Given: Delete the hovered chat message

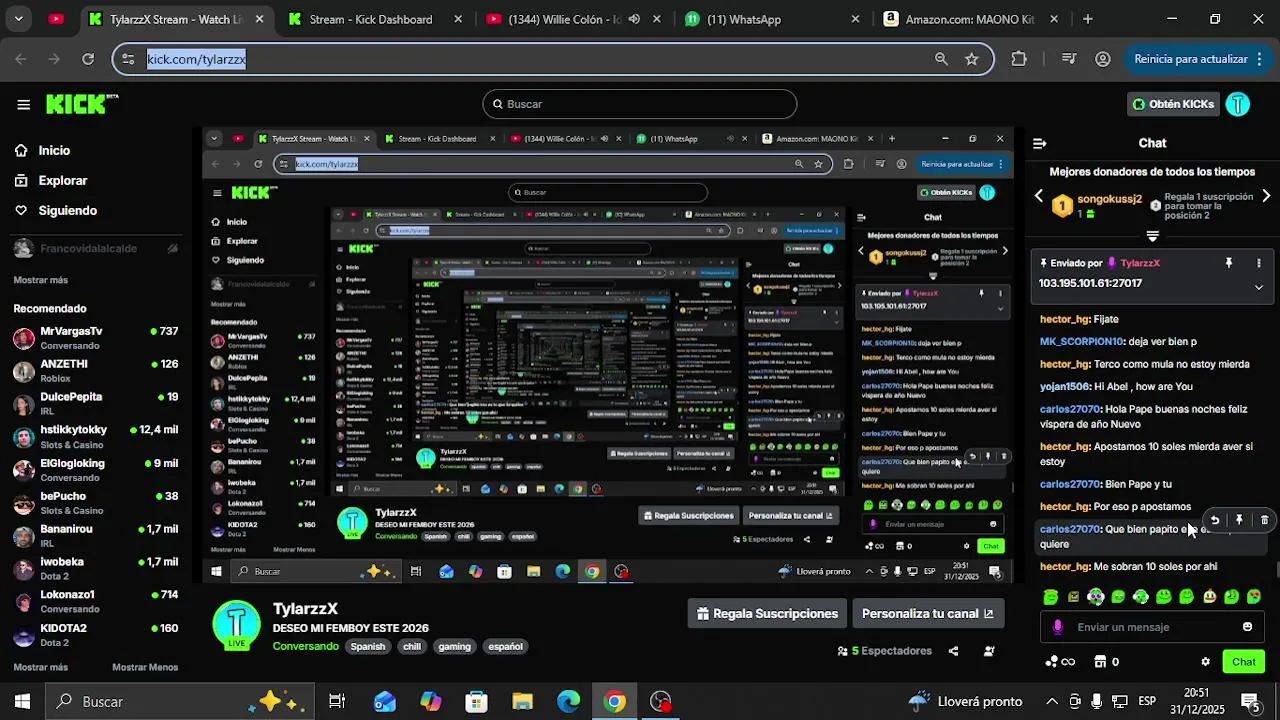Looking at the screenshot, I should coord(1265,520).
